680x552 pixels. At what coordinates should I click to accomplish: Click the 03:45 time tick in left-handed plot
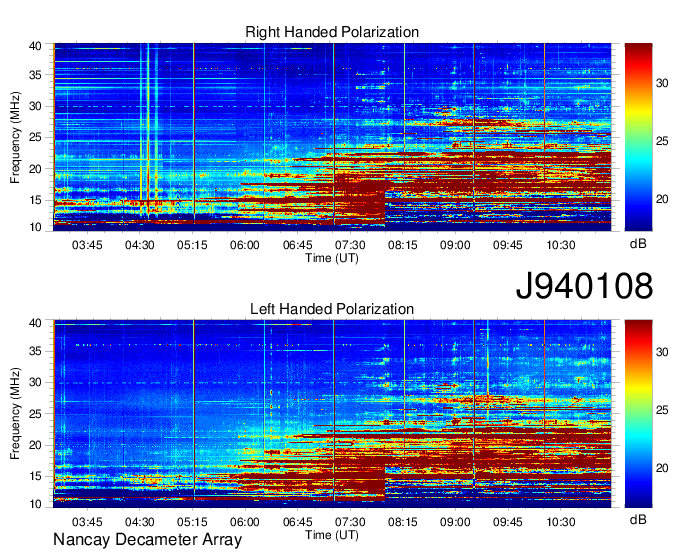(x=87, y=522)
